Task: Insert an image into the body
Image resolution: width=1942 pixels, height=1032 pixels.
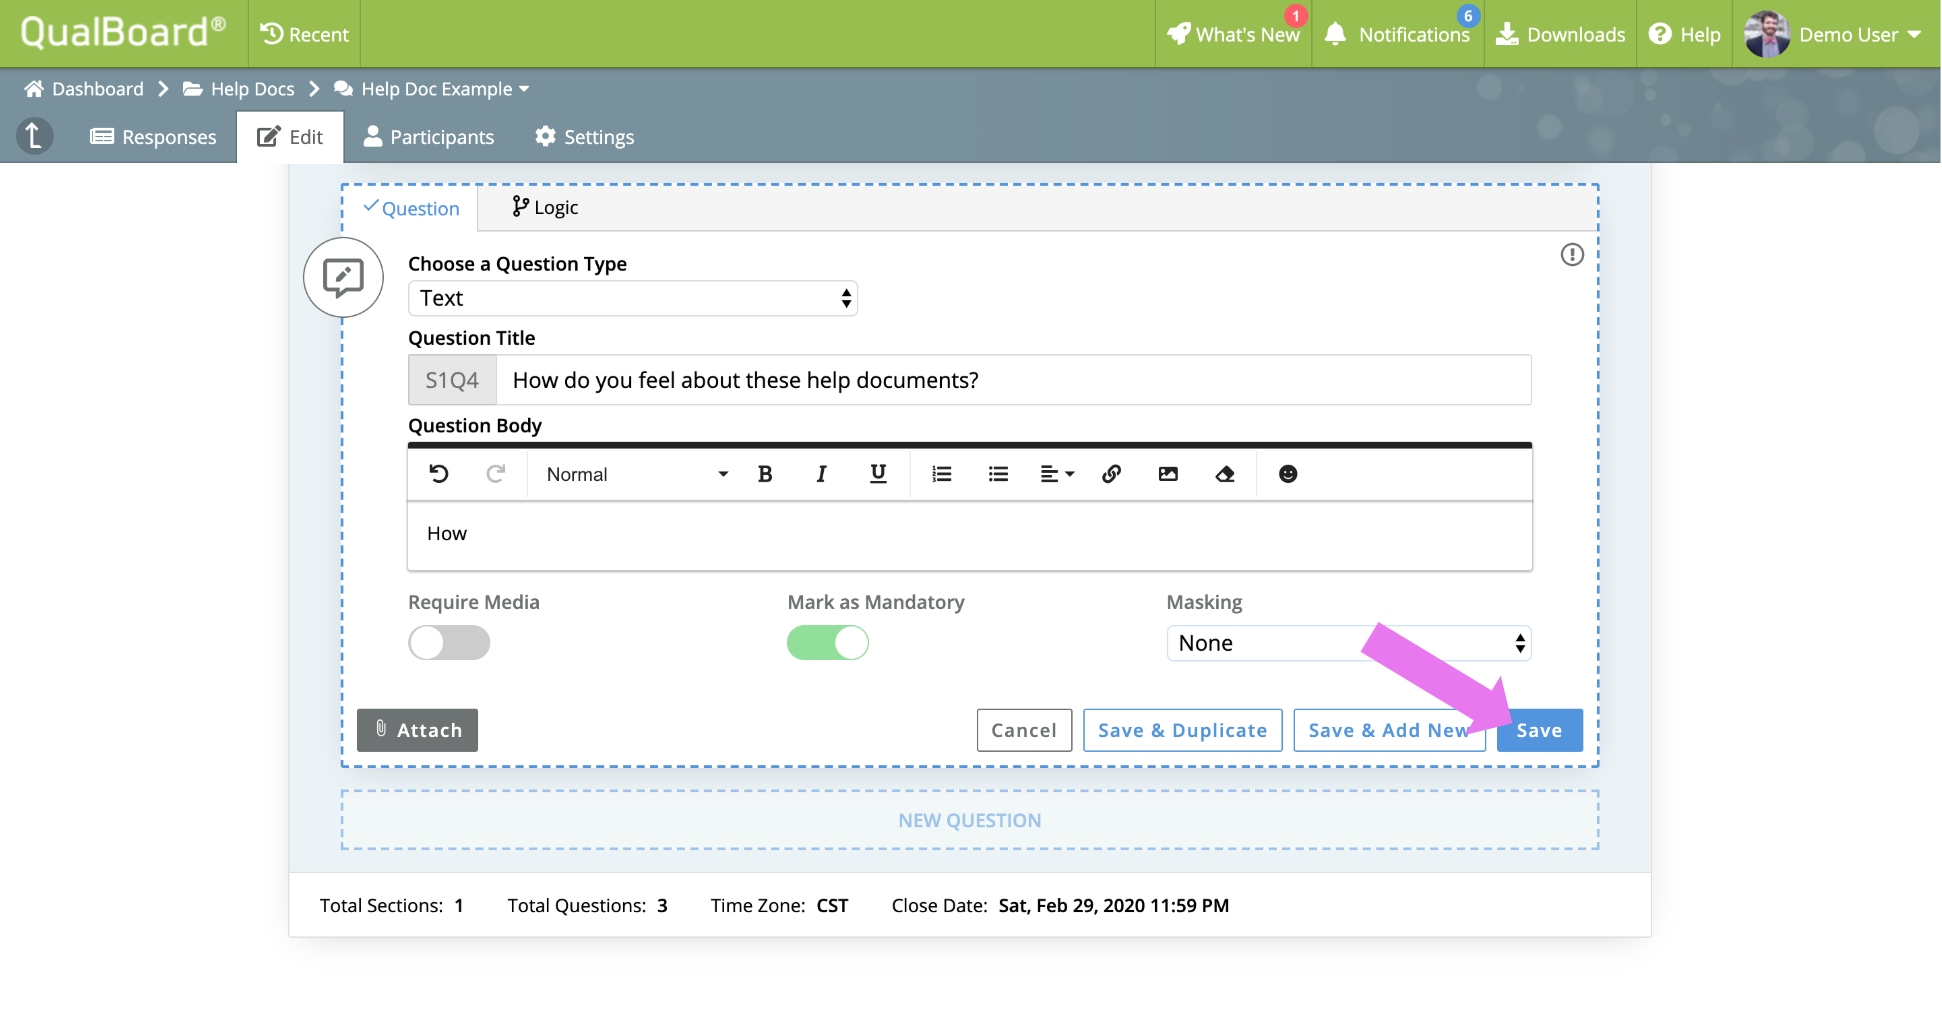Action: coord(1168,474)
